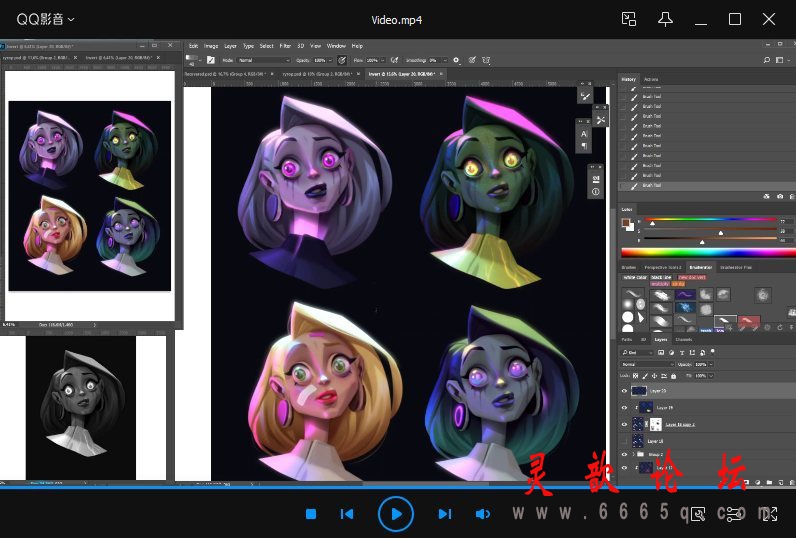Switch player to mini mode
This screenshot has width=796, height=538.
point(629,19)
